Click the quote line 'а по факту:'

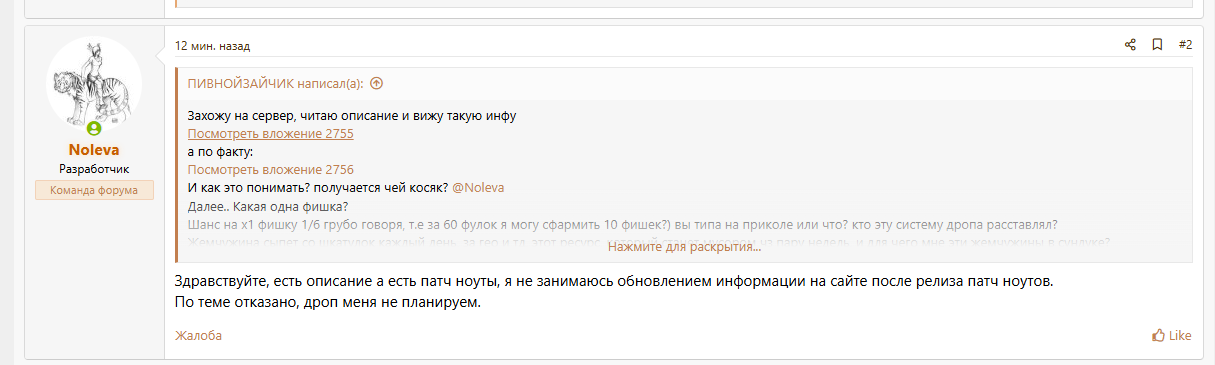[x=221, y=152]
